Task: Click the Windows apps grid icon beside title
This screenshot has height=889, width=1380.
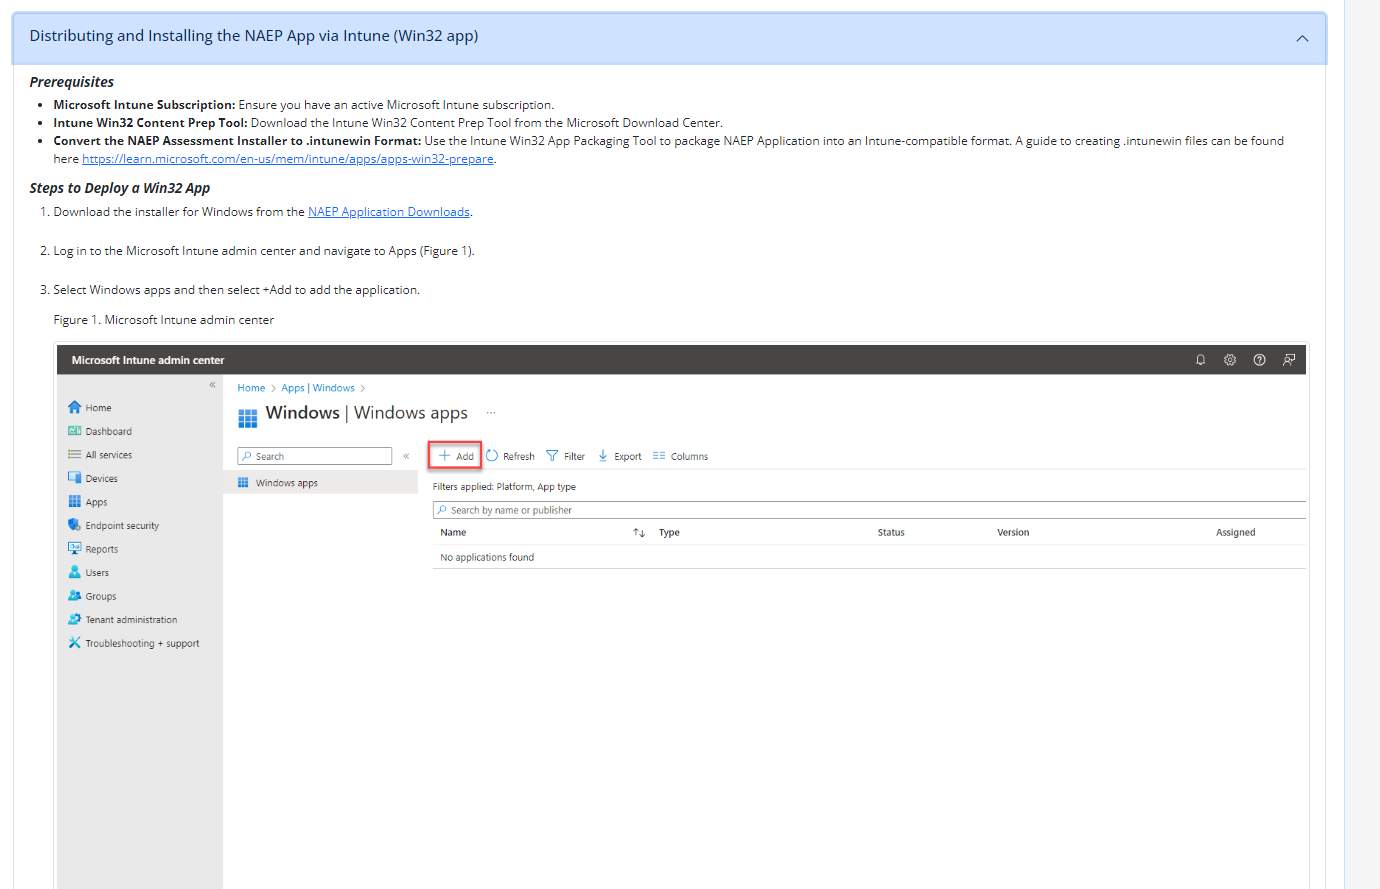Action: click(248, 418)
